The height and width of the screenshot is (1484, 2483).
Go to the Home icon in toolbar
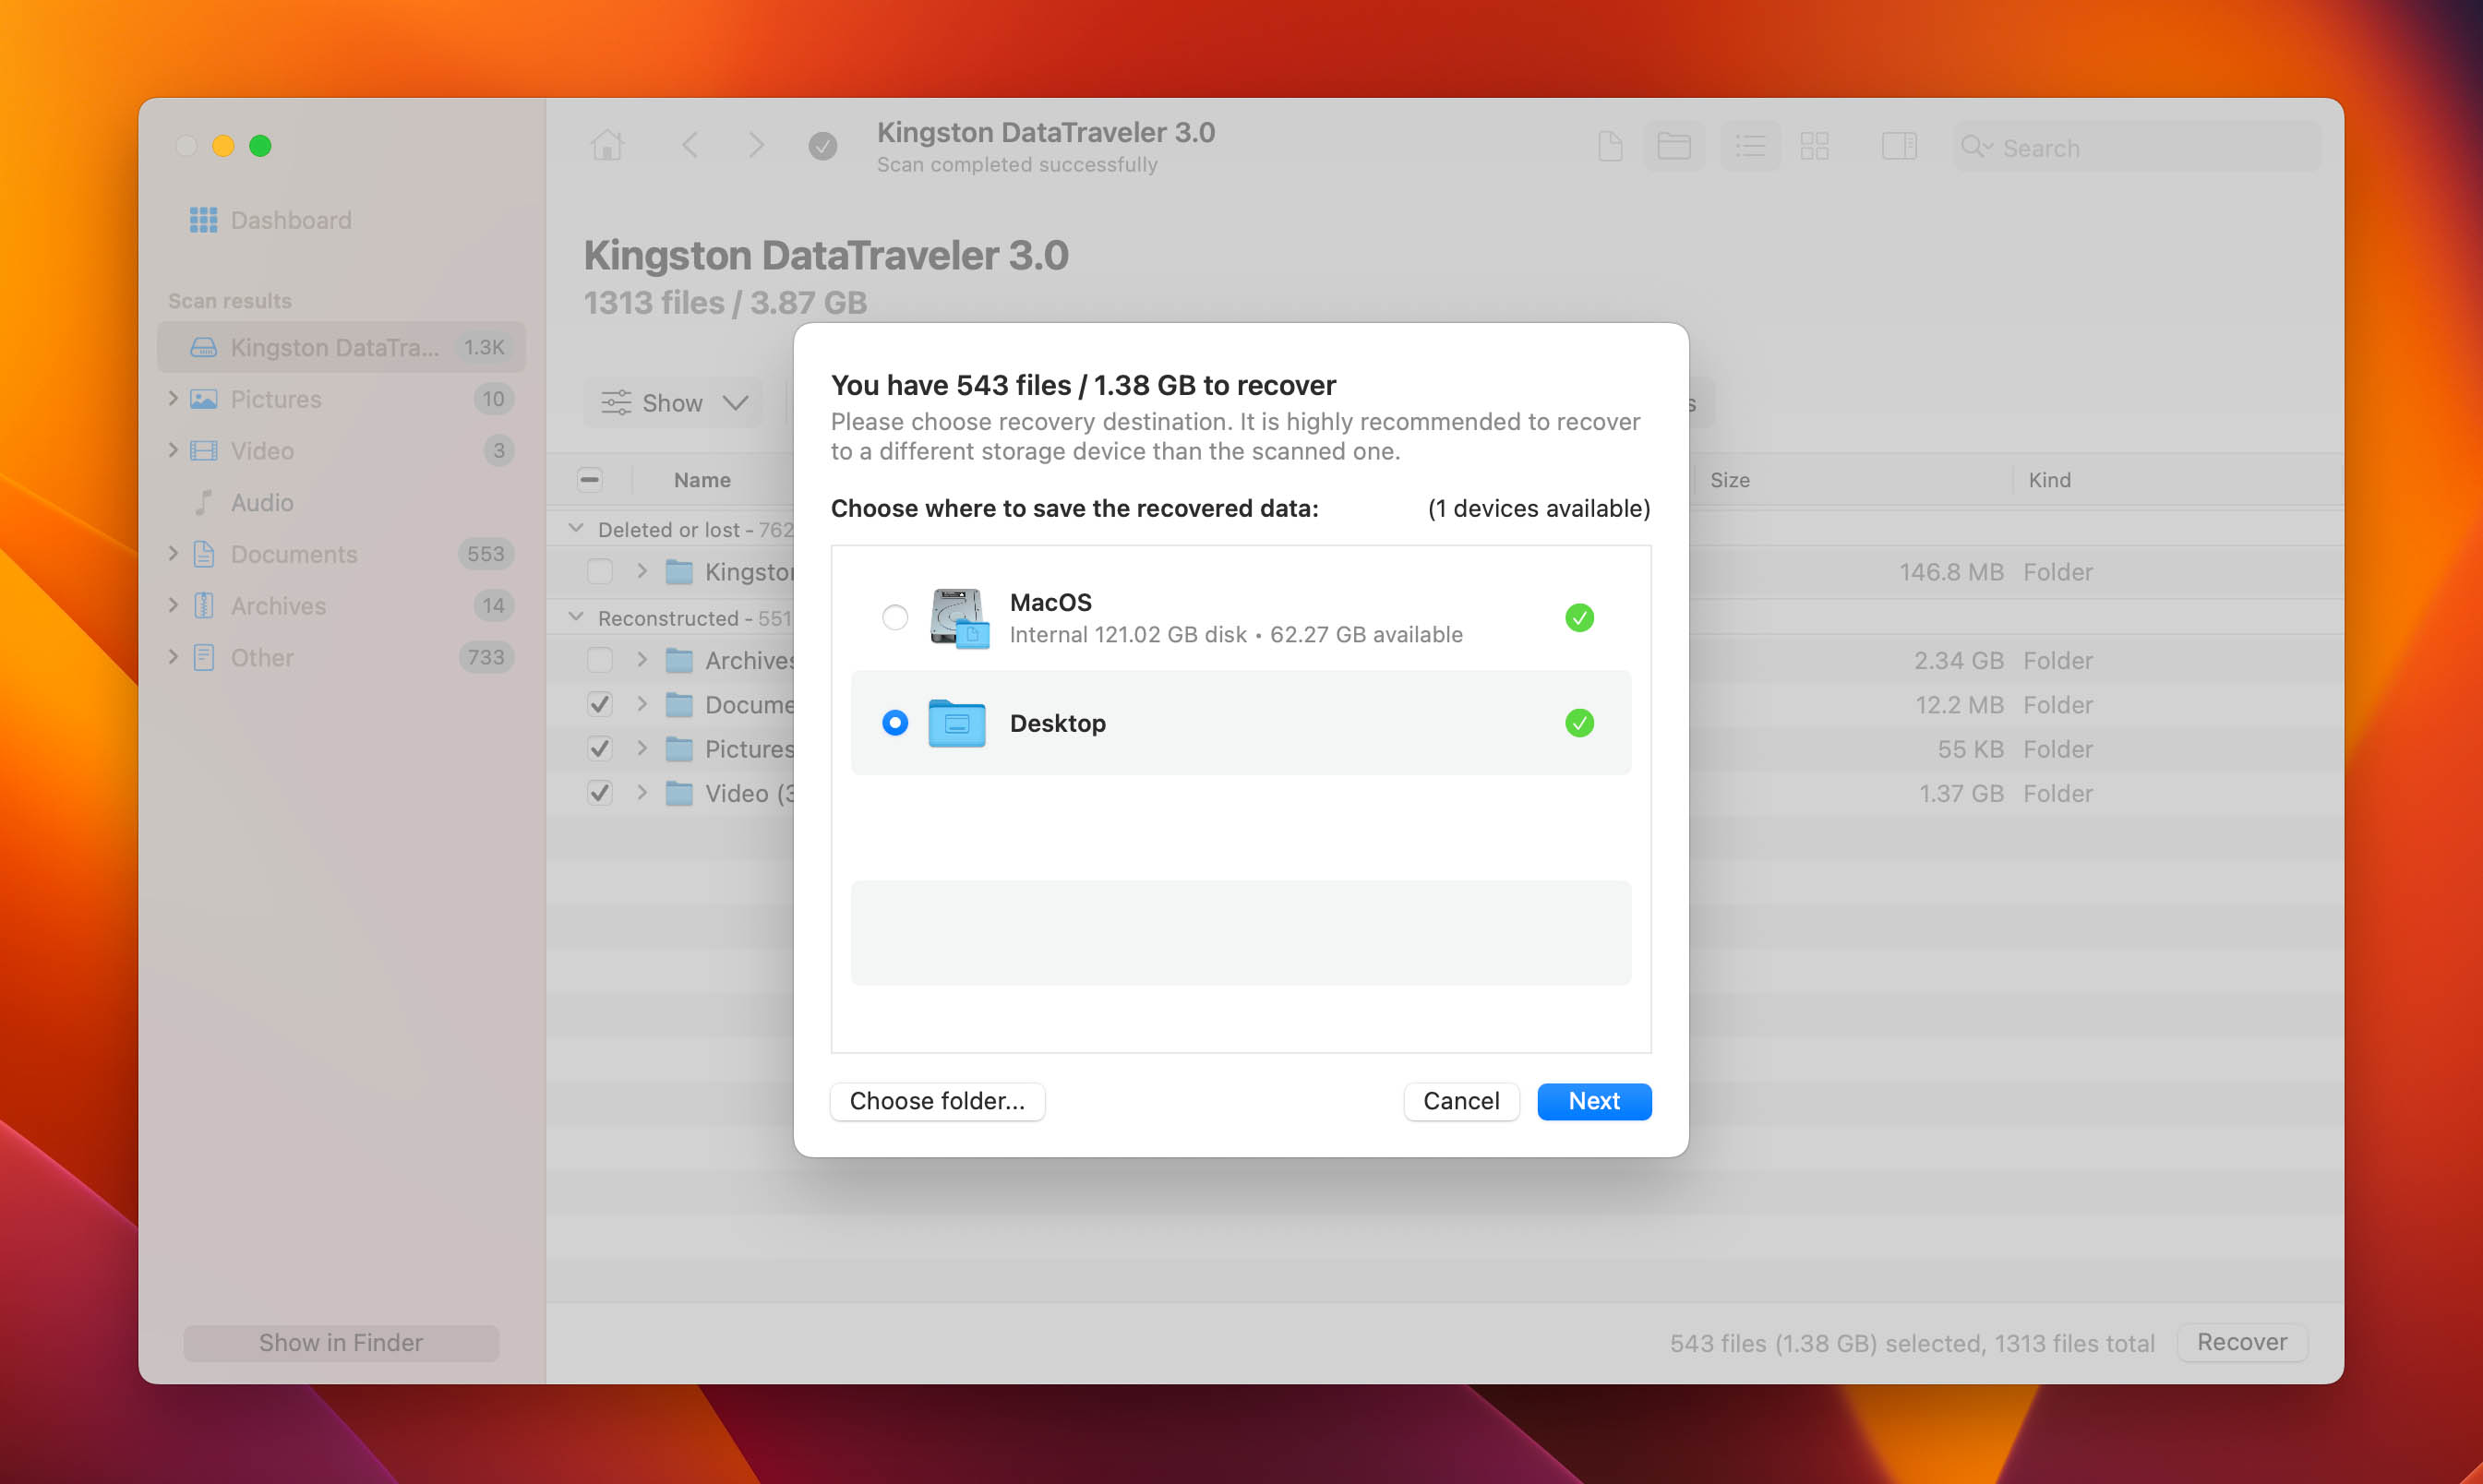coord(607,146)
